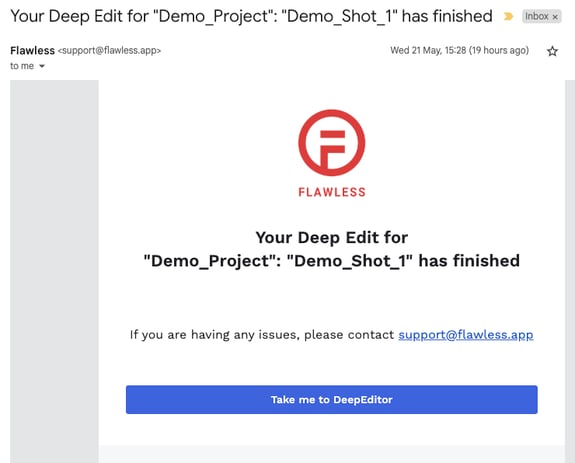The height and width of the screenshot is (463, 575).
Task: Click the Inbox label tag
Action: 537,16
